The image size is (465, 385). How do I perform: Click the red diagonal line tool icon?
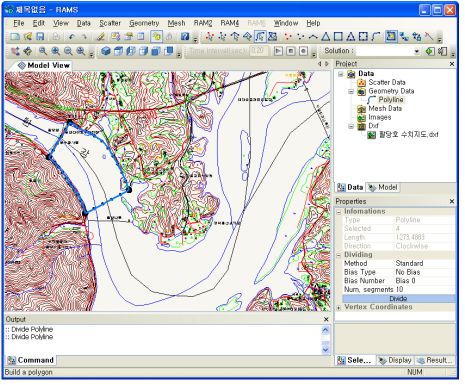point(429,37)
